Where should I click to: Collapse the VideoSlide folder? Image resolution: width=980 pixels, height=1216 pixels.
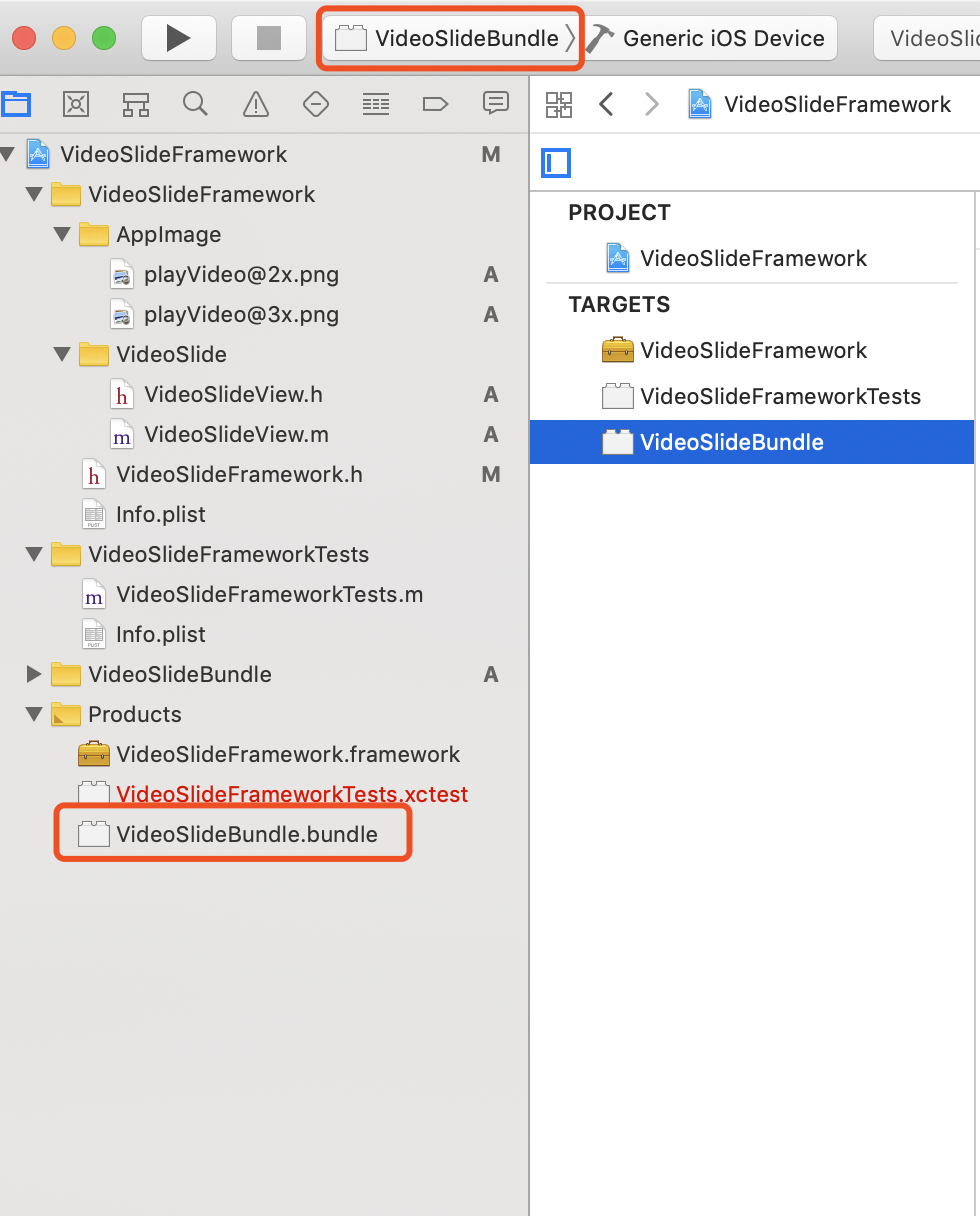coord(62,354)
